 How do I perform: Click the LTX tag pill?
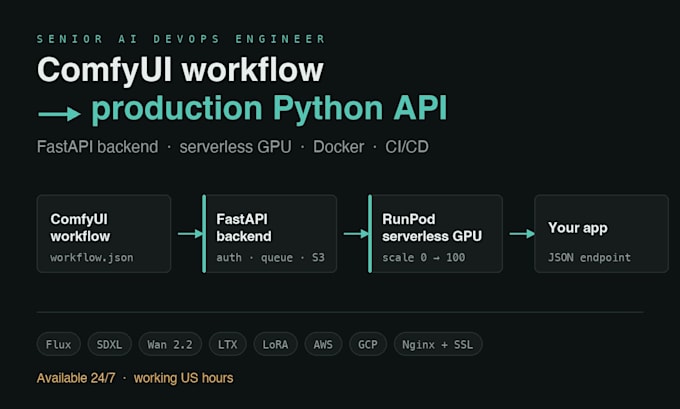coord(228,344)
